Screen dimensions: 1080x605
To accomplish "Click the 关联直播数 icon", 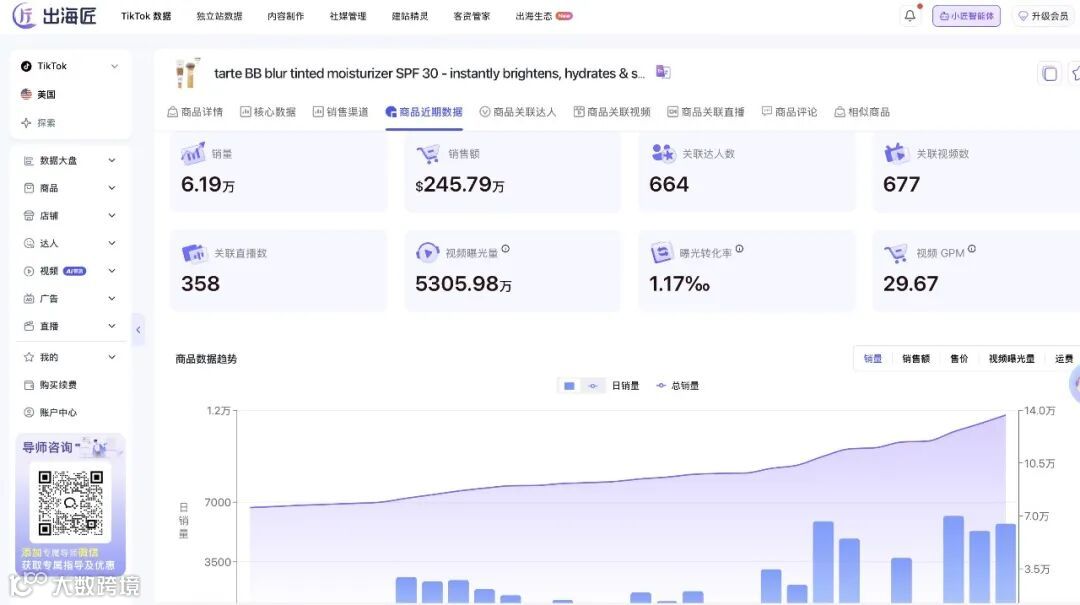I will tap(194, 253).
